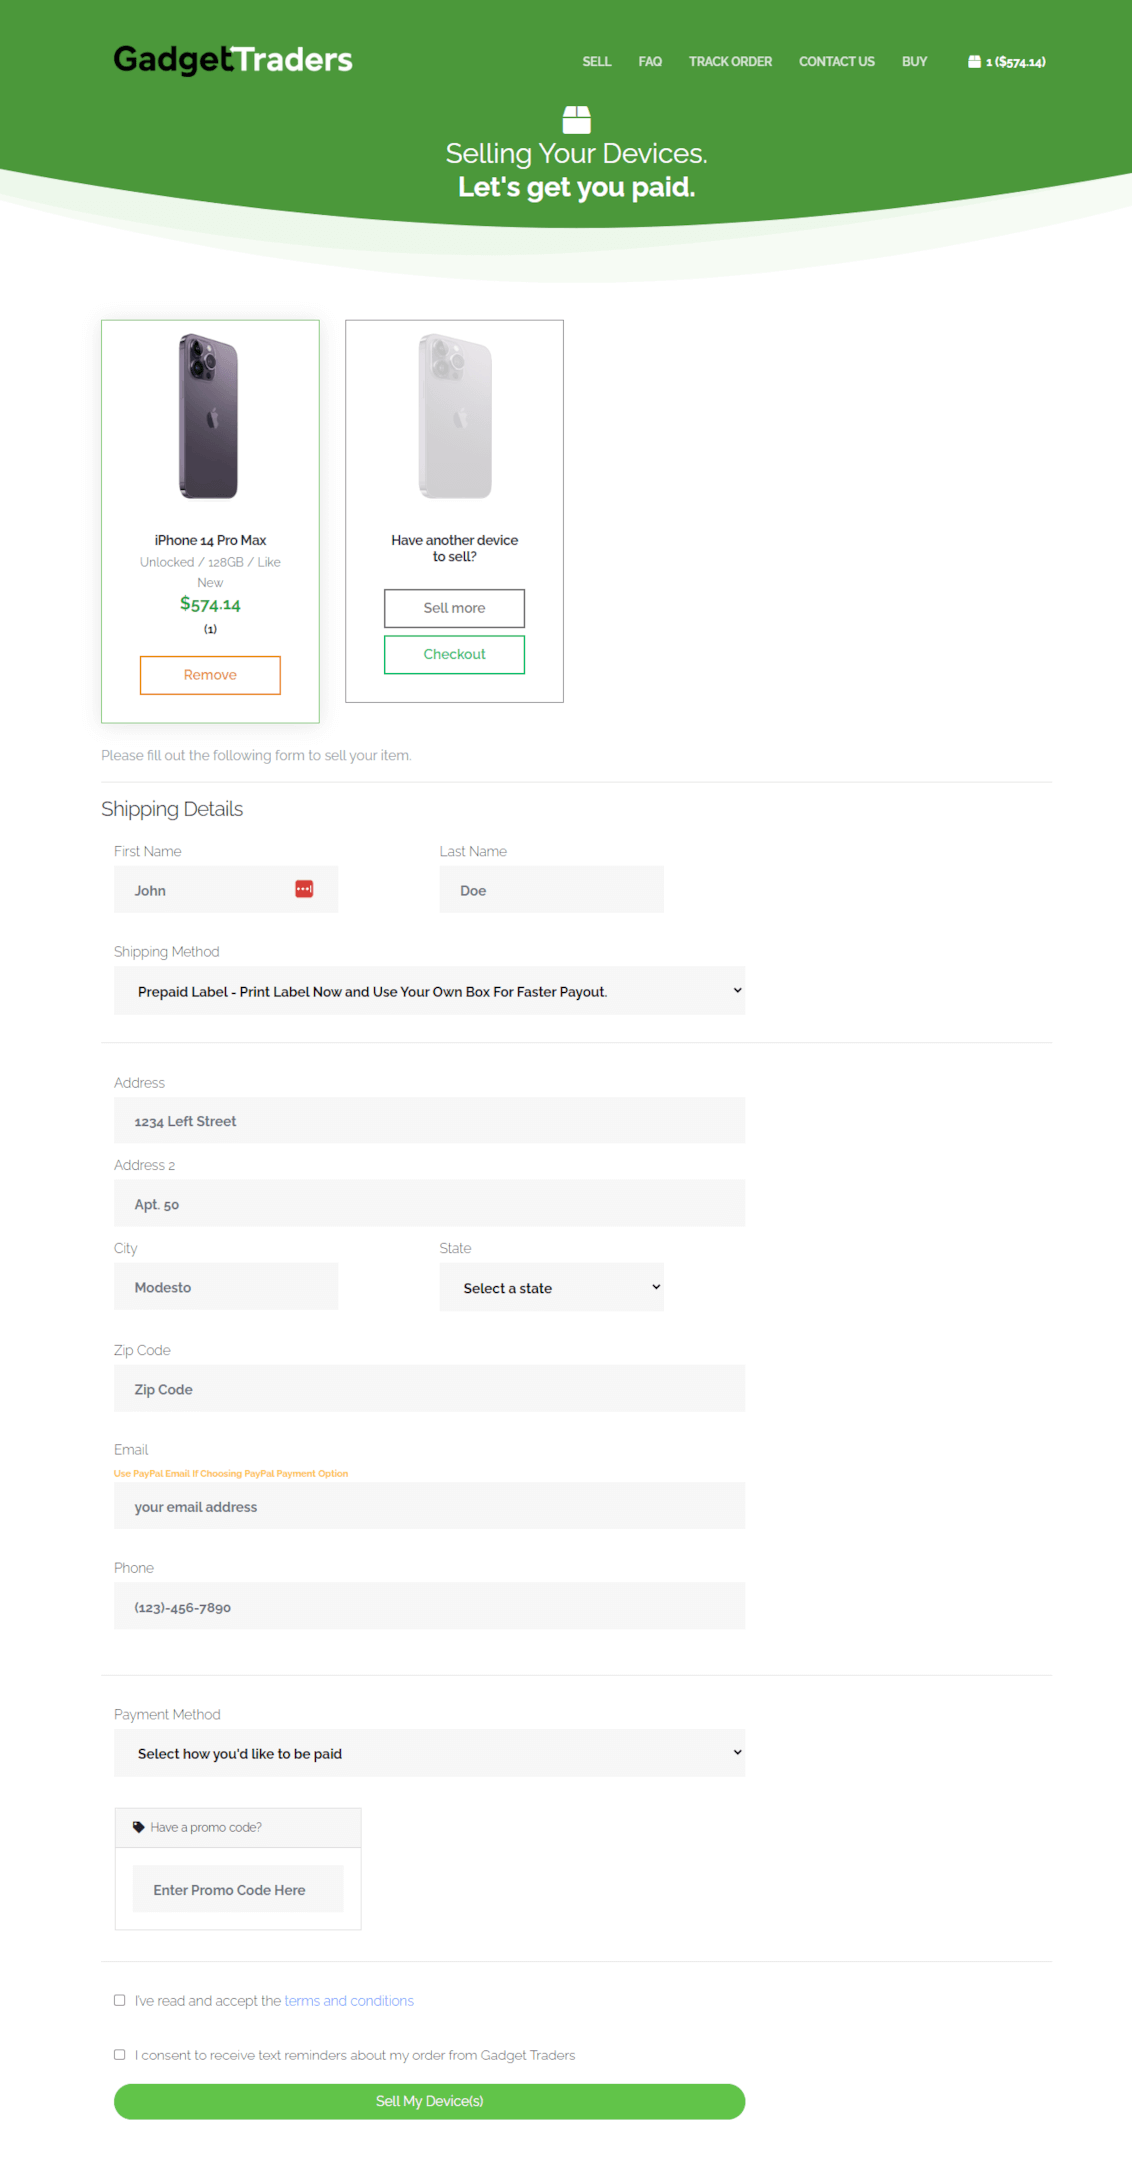The width and height of the screenshot is (1132, 2160).
Task: Click the greyed-out phone placeholder image
Action: (454, 416)
